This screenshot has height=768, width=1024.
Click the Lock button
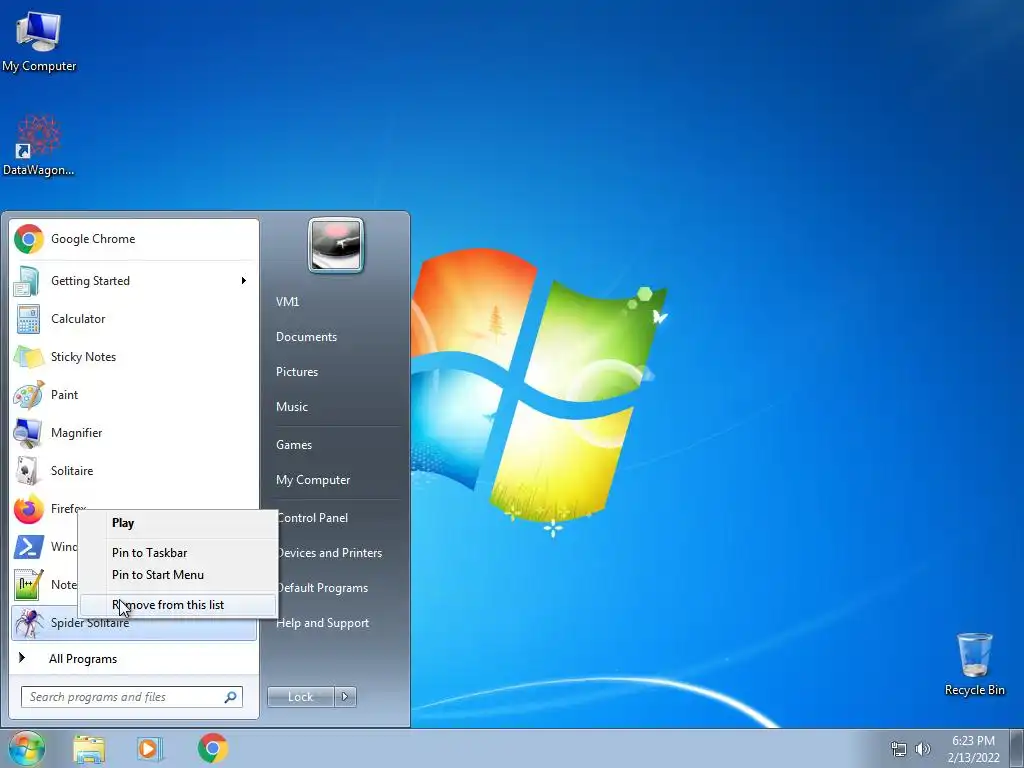[x=301, y=697]
